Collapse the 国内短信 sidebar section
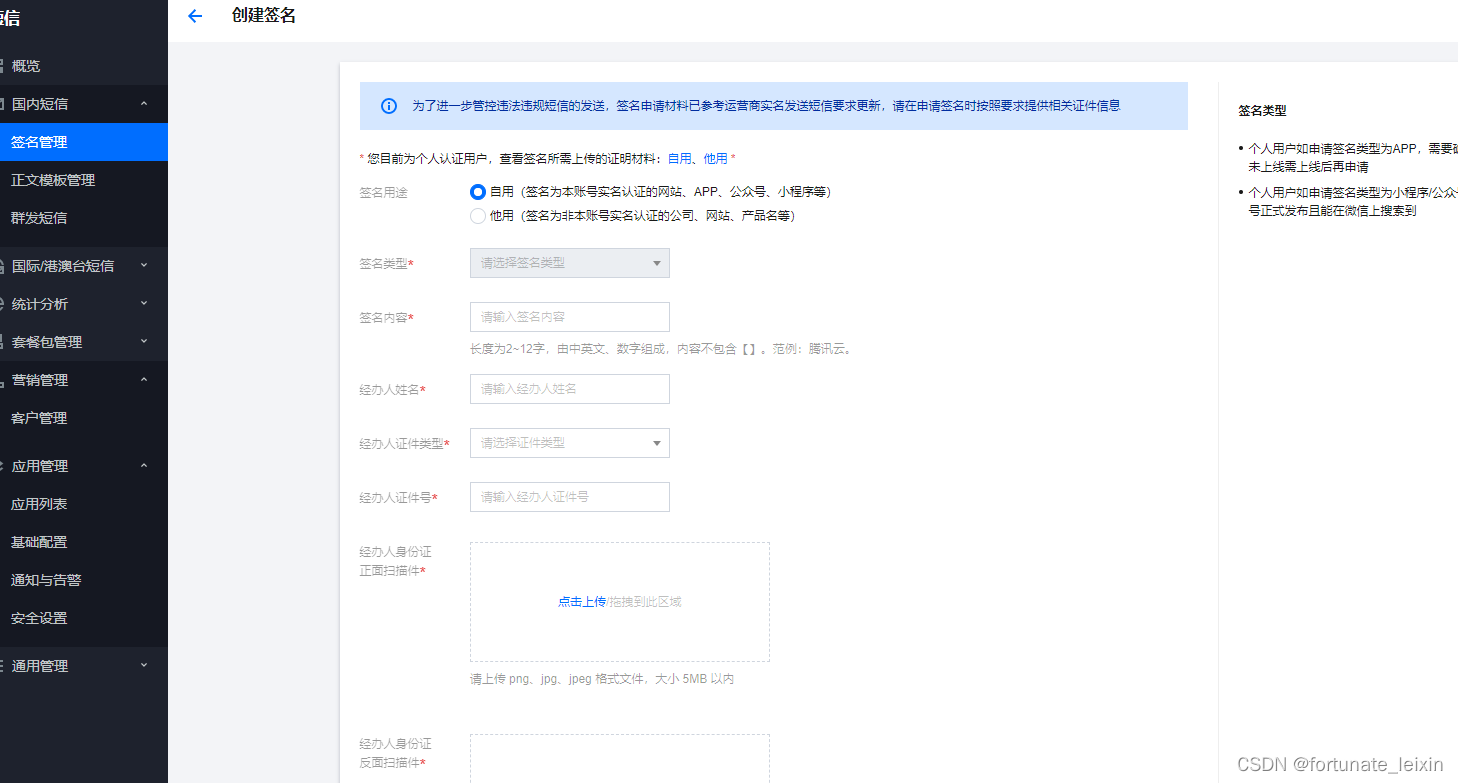 (x=84, y=104)
